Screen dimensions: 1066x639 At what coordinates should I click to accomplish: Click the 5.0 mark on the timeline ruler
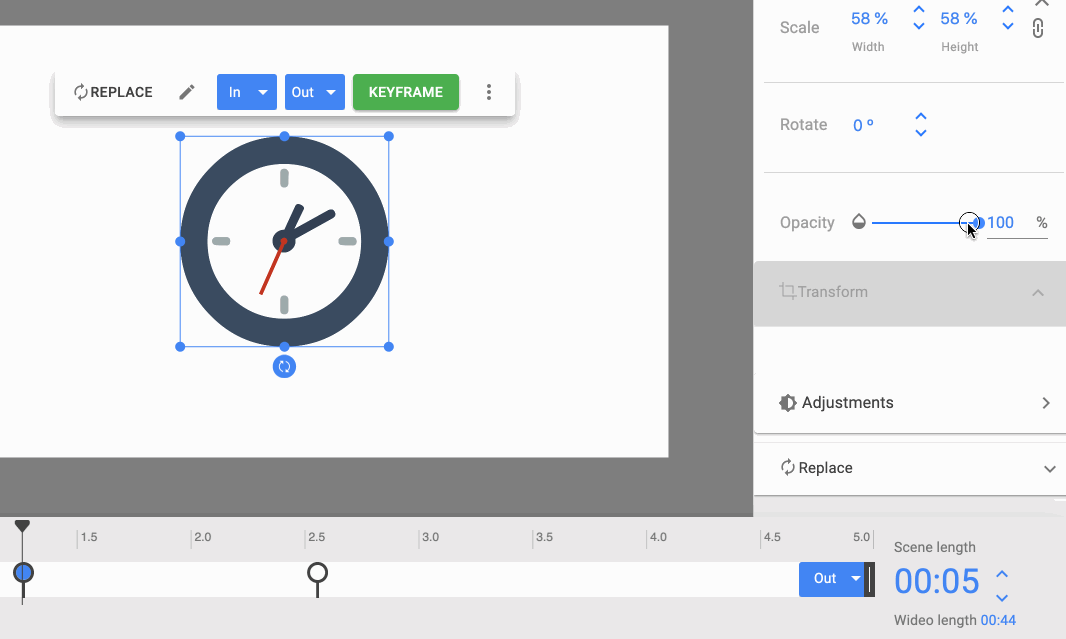tap(861, 537)
